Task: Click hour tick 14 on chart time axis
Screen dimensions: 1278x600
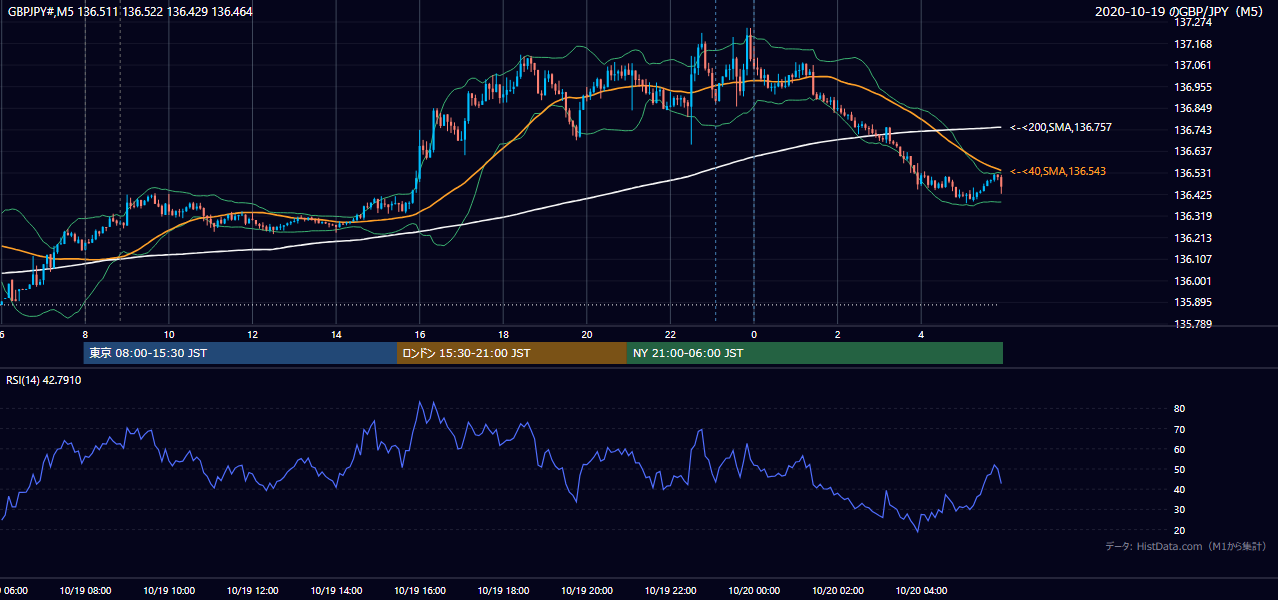Action: 336,334
